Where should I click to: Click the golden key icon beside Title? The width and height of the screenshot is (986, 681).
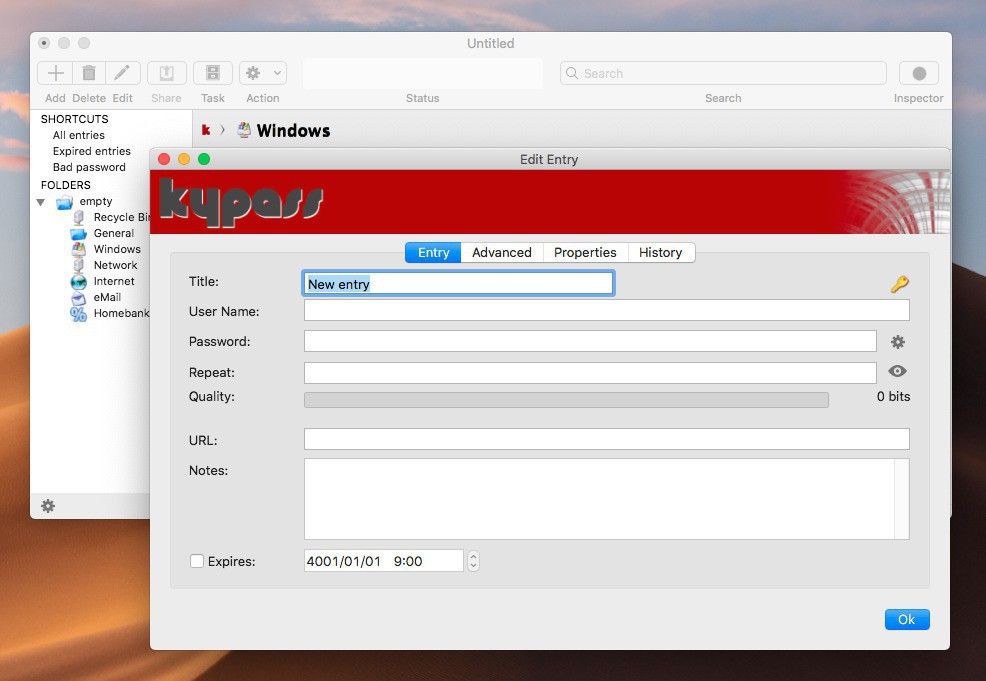(899, 285)
